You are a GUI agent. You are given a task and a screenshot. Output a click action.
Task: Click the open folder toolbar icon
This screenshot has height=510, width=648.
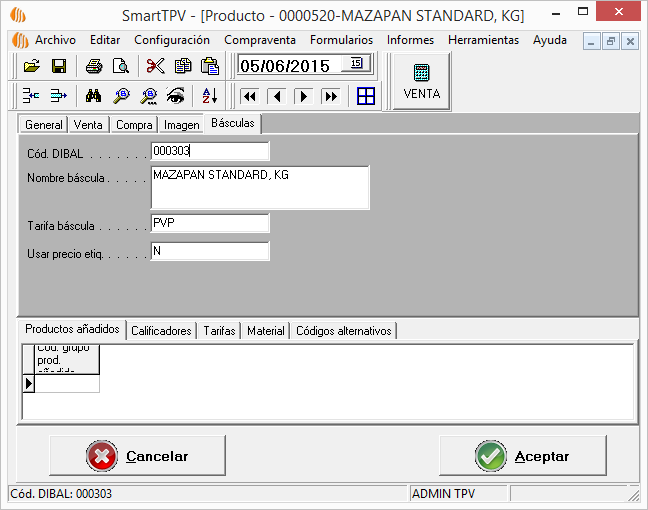click(32, 66)
